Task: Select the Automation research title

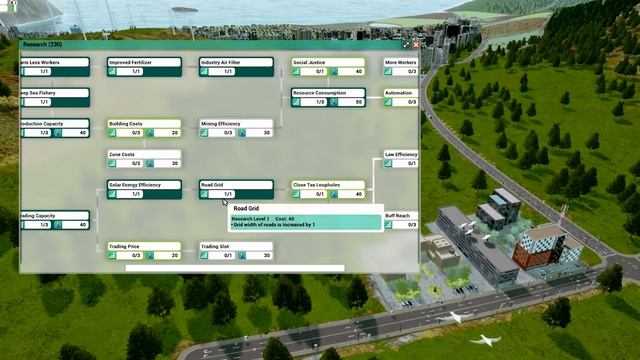Action: pyautogui.click(x=398, y=93)
